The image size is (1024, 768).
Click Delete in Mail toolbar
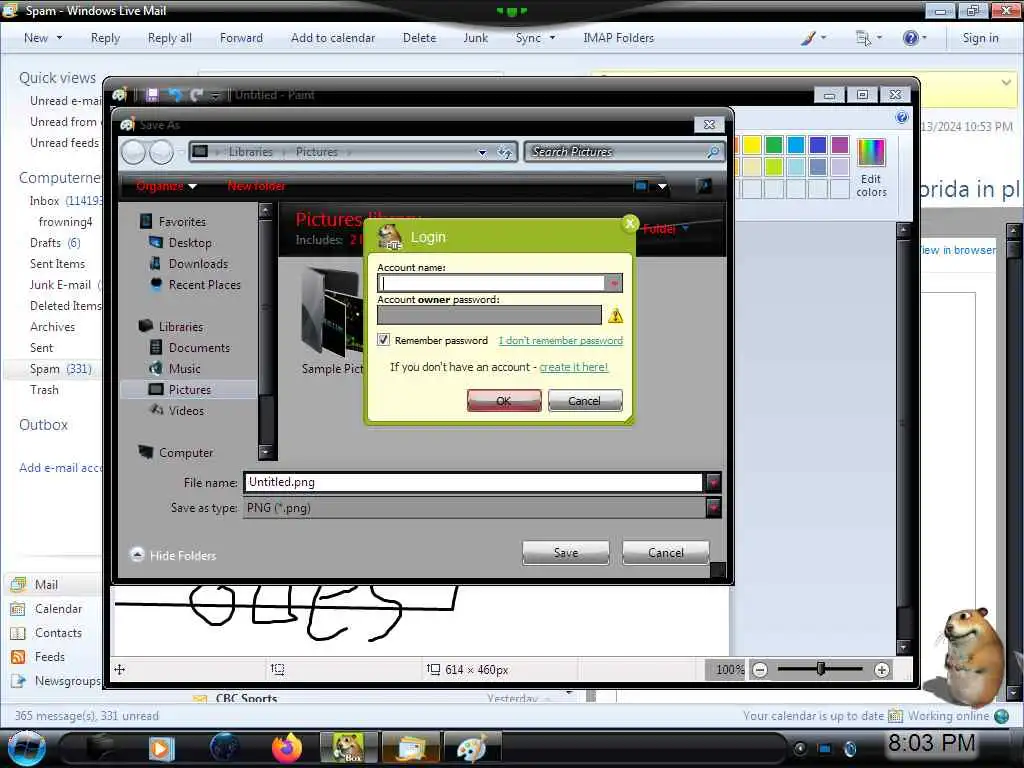coord(419,38)
